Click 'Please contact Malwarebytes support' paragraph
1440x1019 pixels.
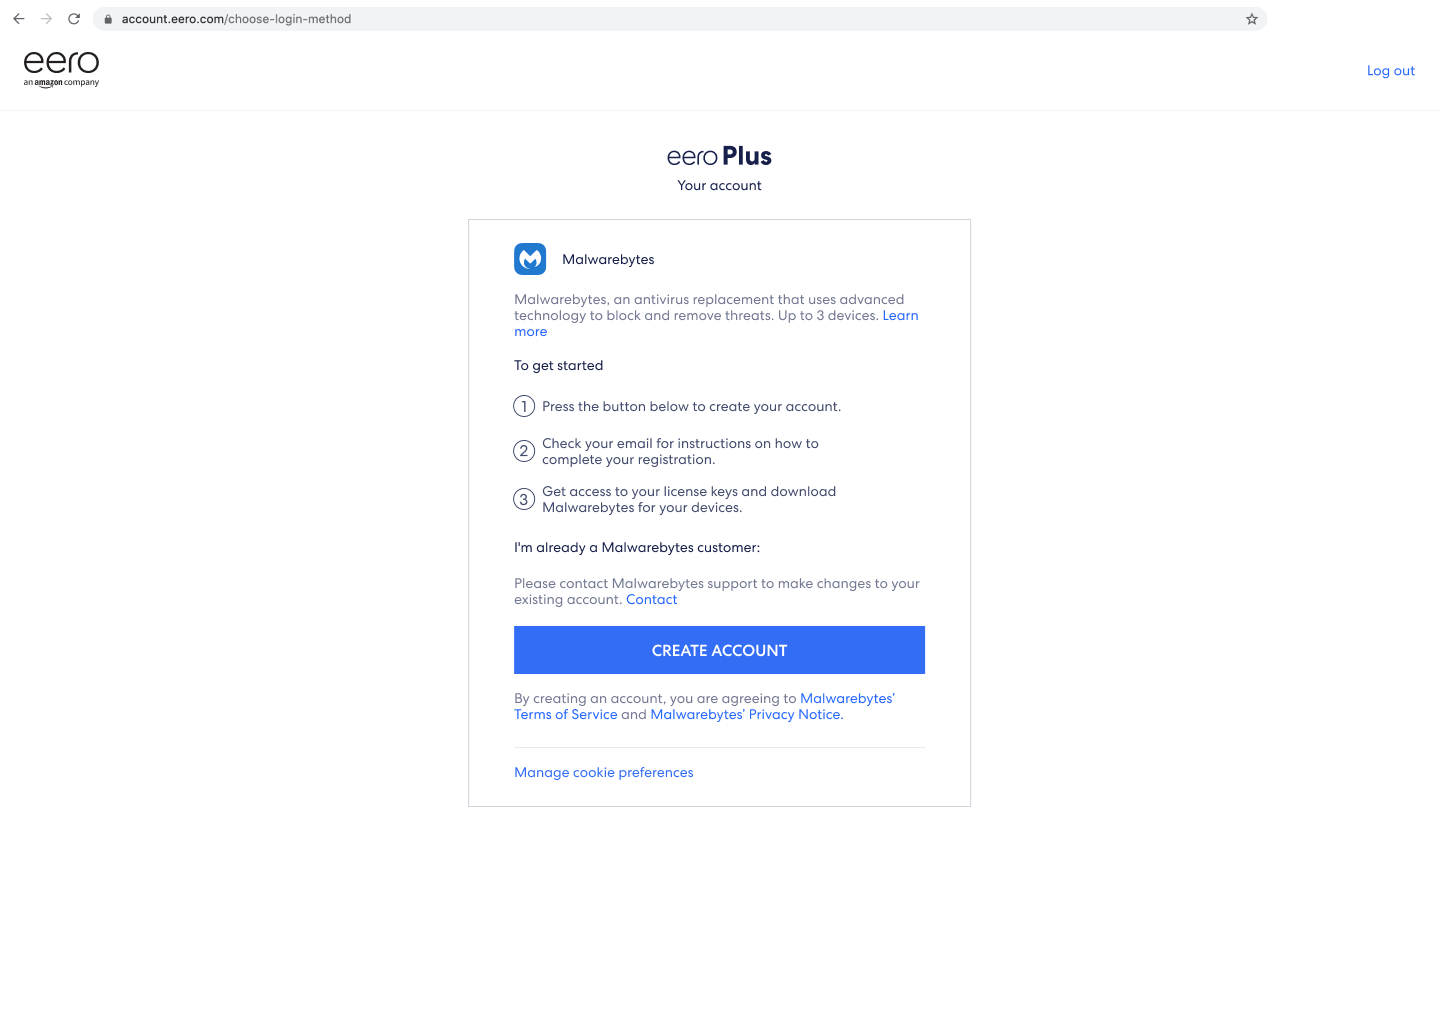point(717,592)
